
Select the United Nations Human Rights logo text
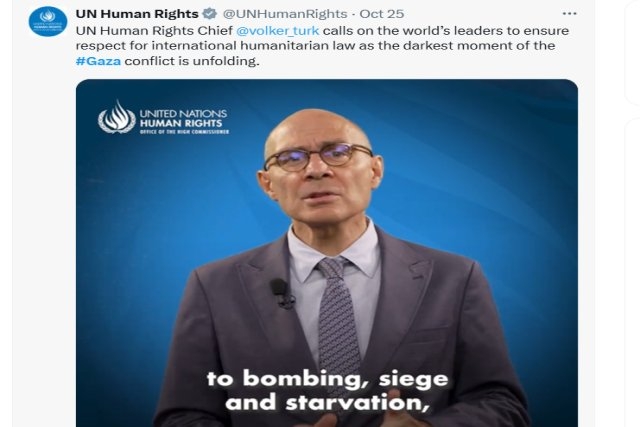pos(183,118)
